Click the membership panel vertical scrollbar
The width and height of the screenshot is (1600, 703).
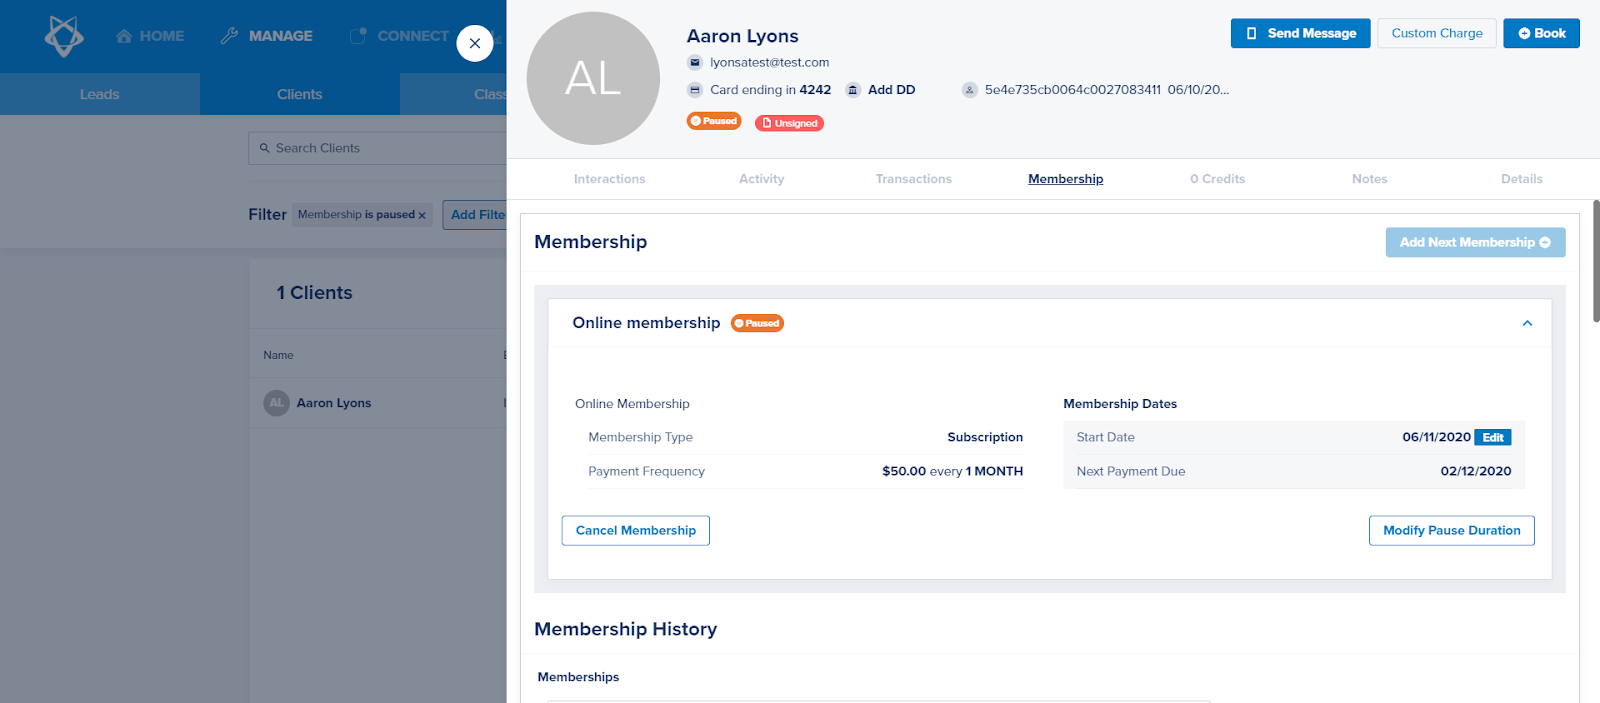tap(1596, 260)
